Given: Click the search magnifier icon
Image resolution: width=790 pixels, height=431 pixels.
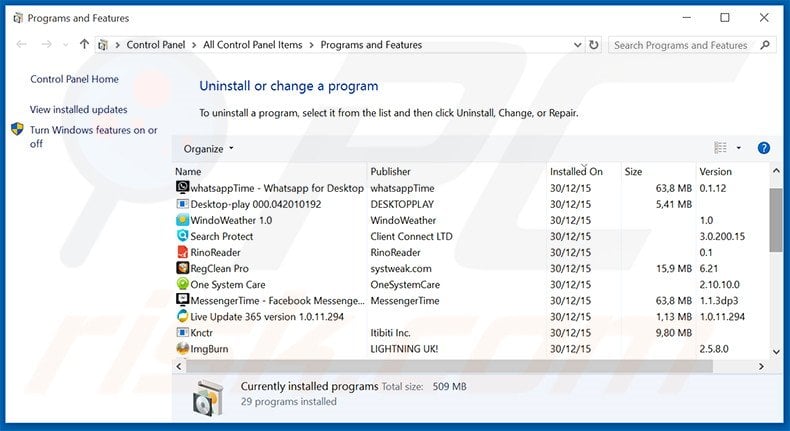Looking at the screenshot, I should click(765, 45).
